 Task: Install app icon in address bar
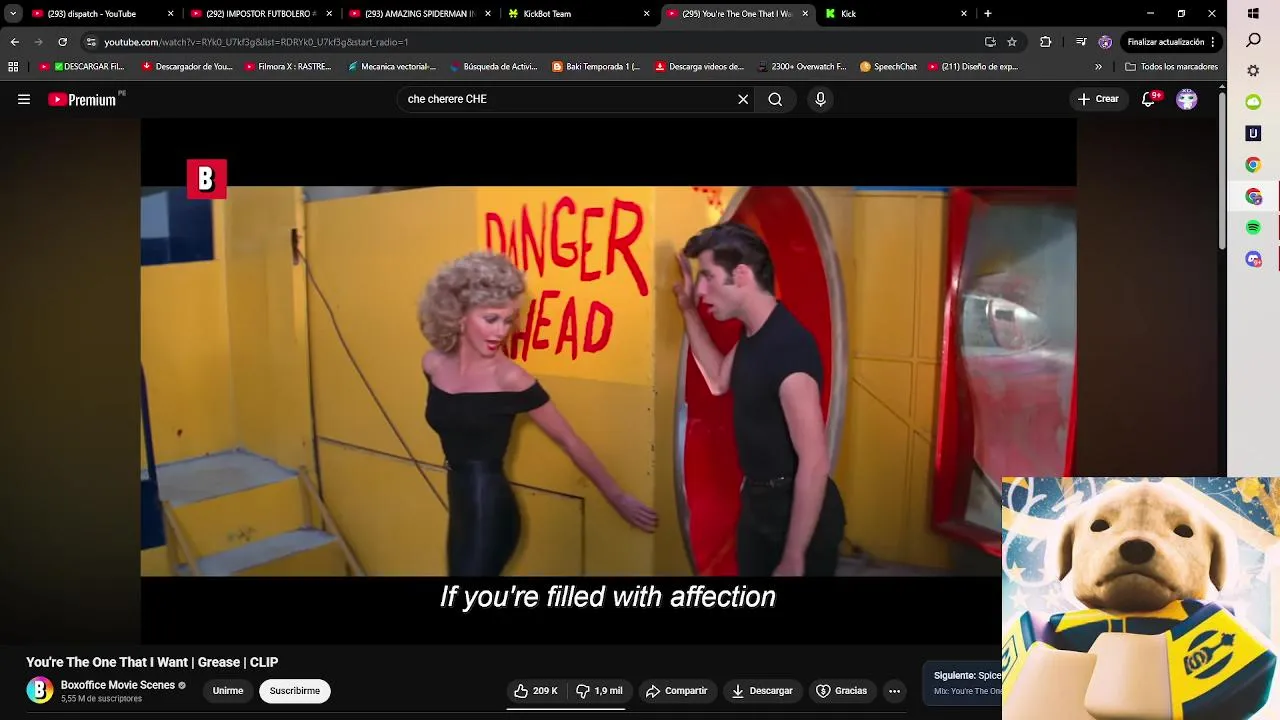click(990, 42)
